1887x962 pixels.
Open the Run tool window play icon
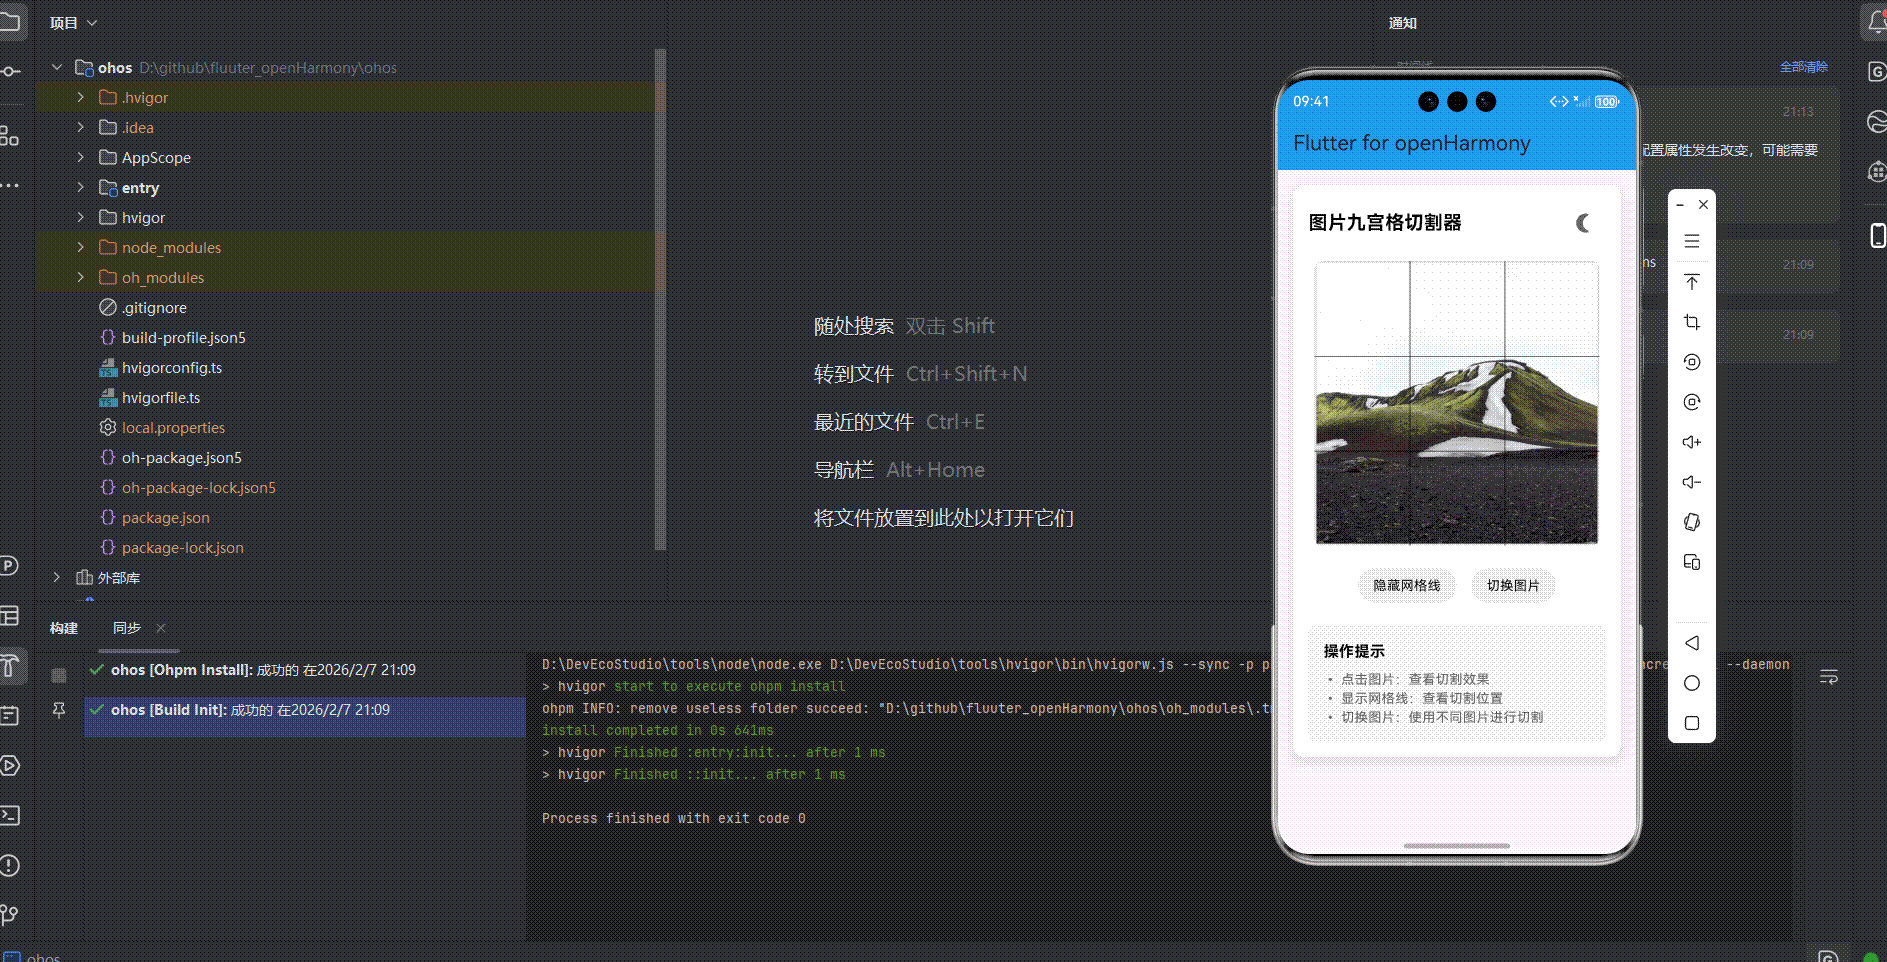[9, 765]
